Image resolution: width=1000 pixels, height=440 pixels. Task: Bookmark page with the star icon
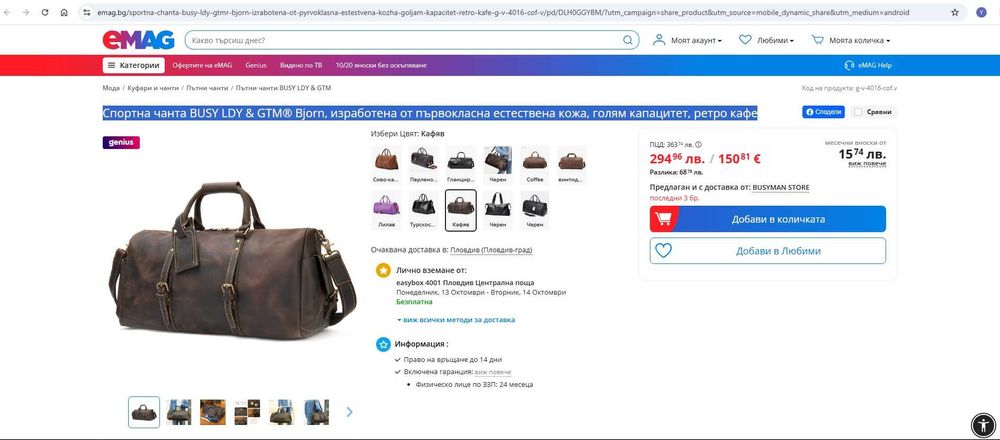pyautogui.click(x=955, y=12)
